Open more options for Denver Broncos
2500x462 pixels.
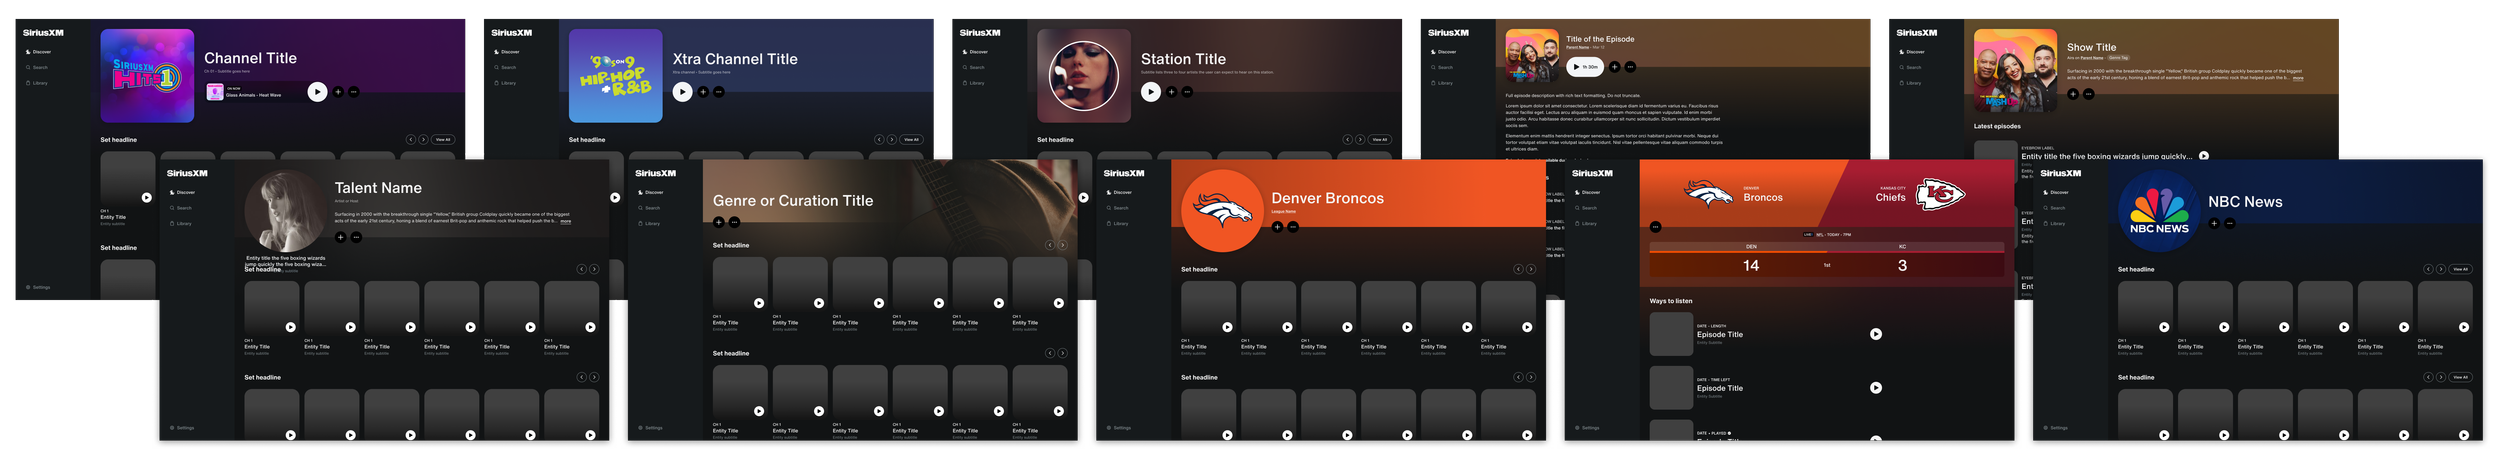coord(1293,227)
